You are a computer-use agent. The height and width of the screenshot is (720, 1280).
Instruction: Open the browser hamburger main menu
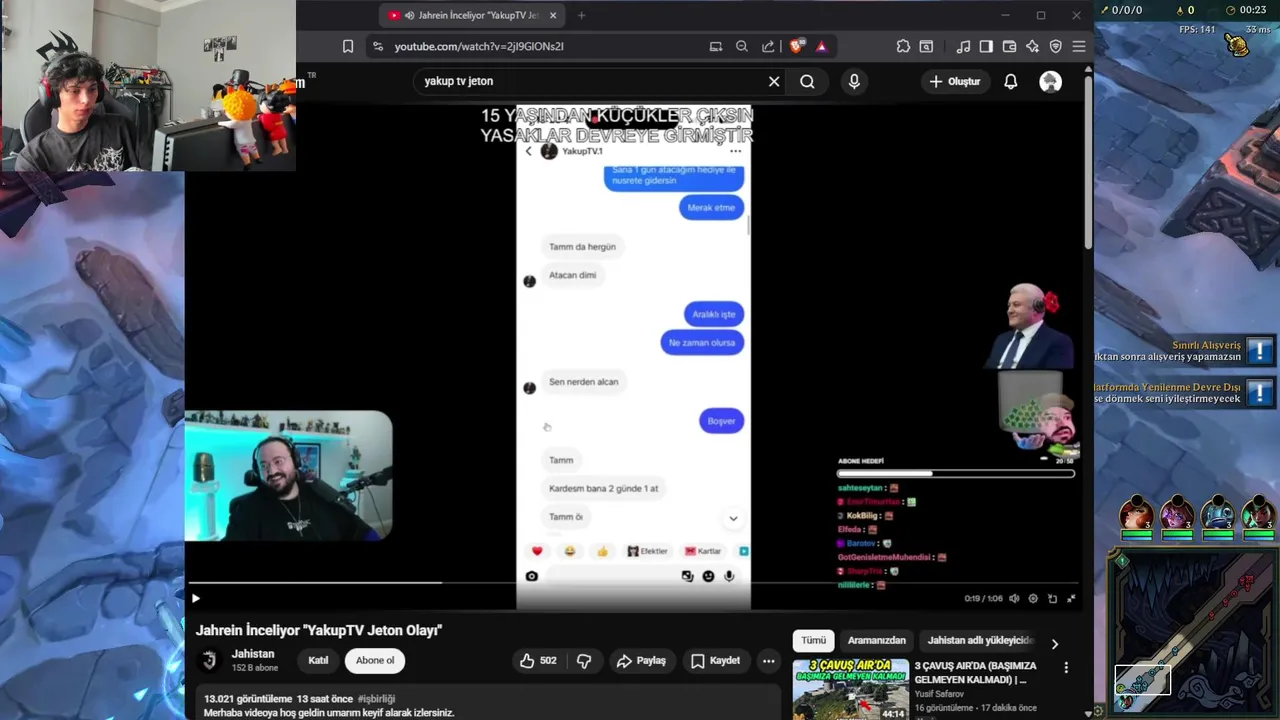pyautogui.click(x=1079, y=46)
